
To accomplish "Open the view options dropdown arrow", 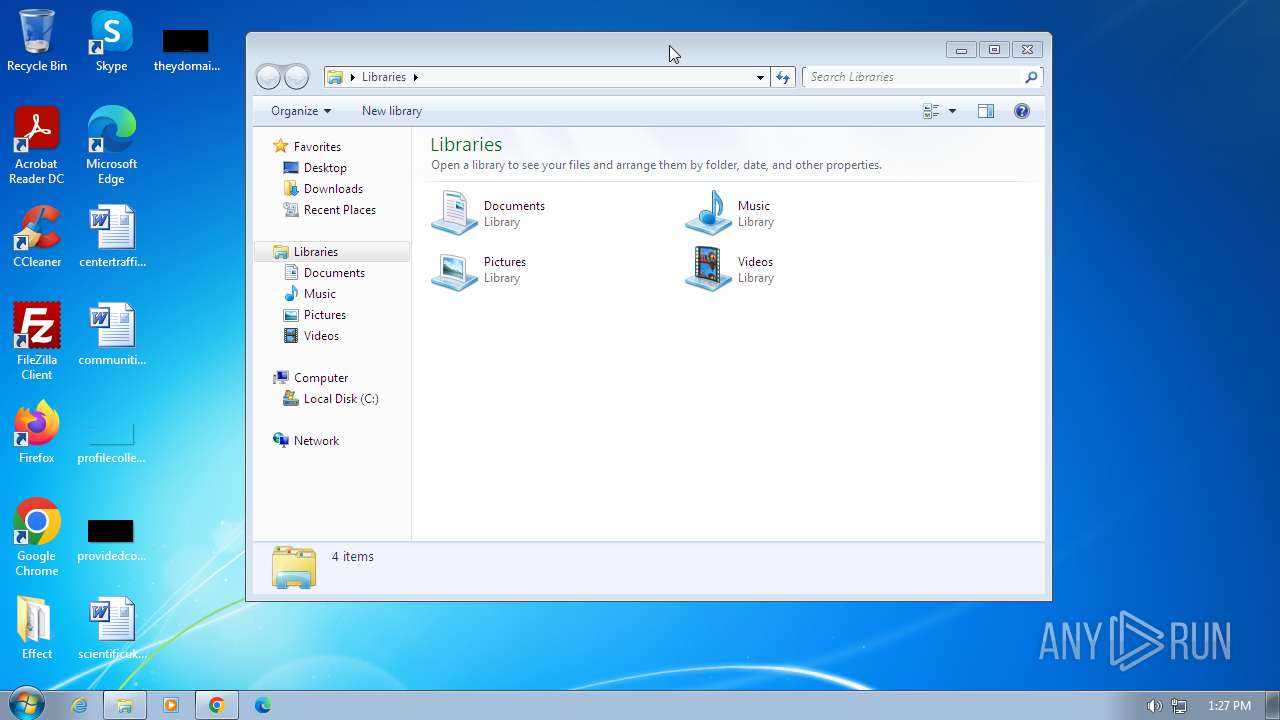I will tap(952, 111).
